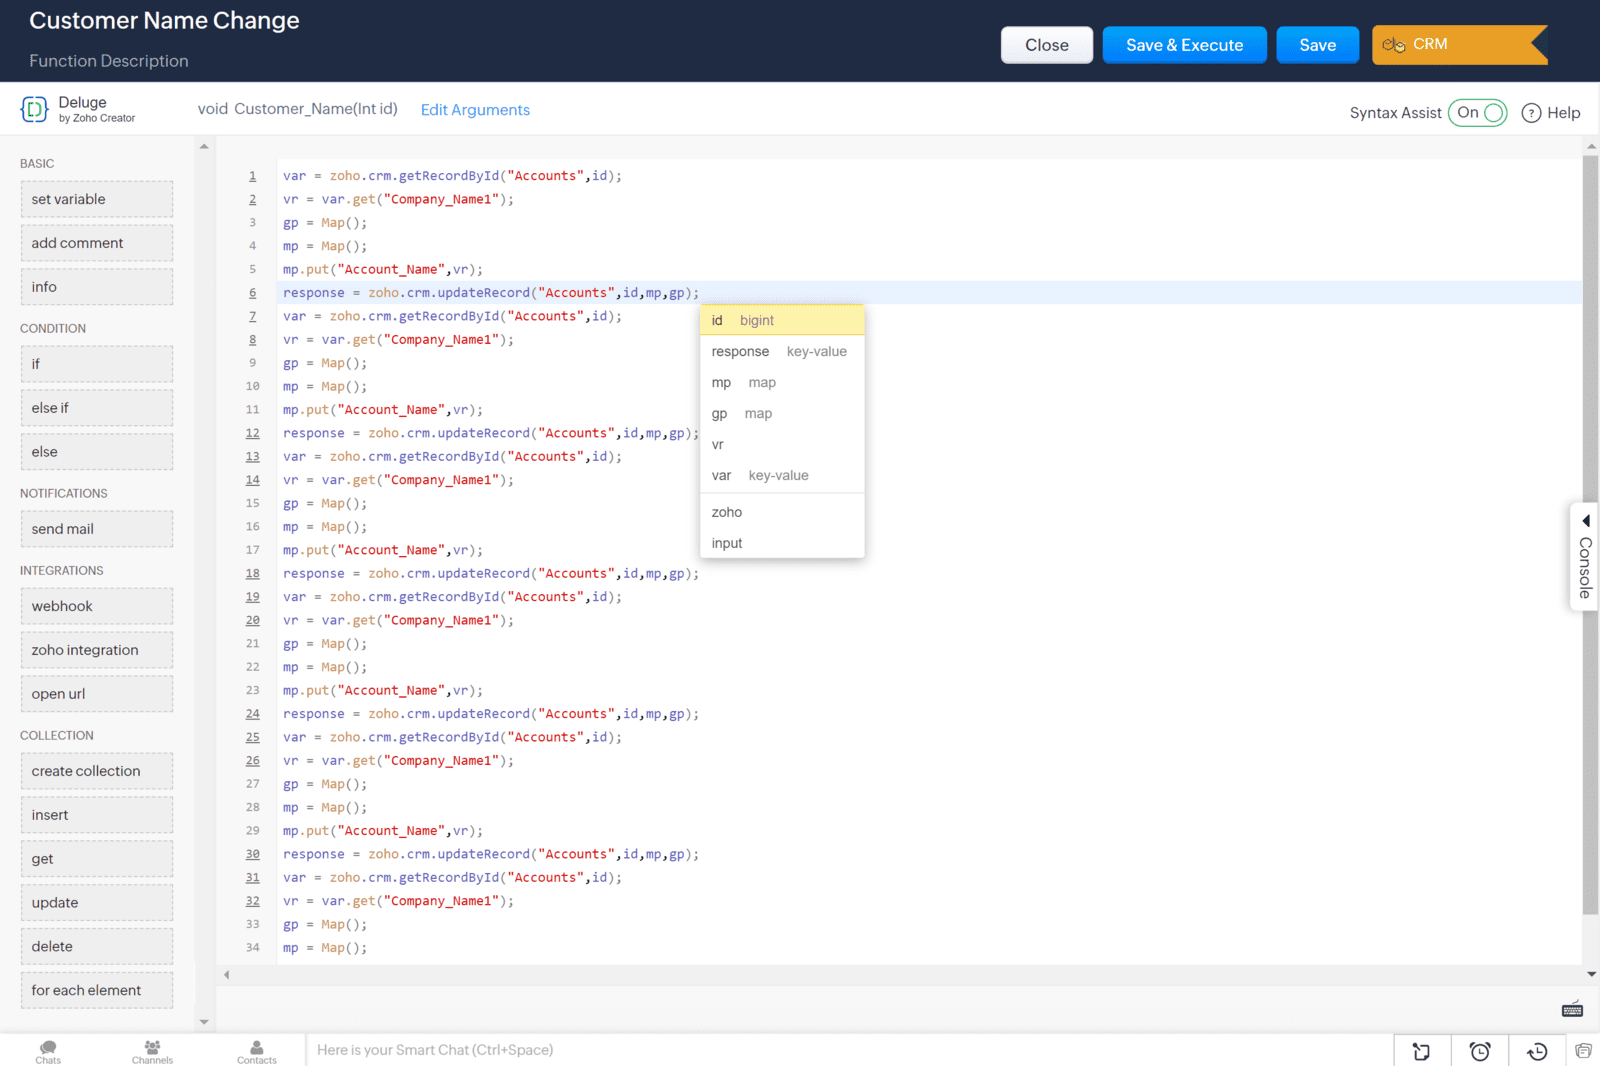Click the 'update' collection block
This screenshot has height=1066, width=1600.
tap(97, 903)
